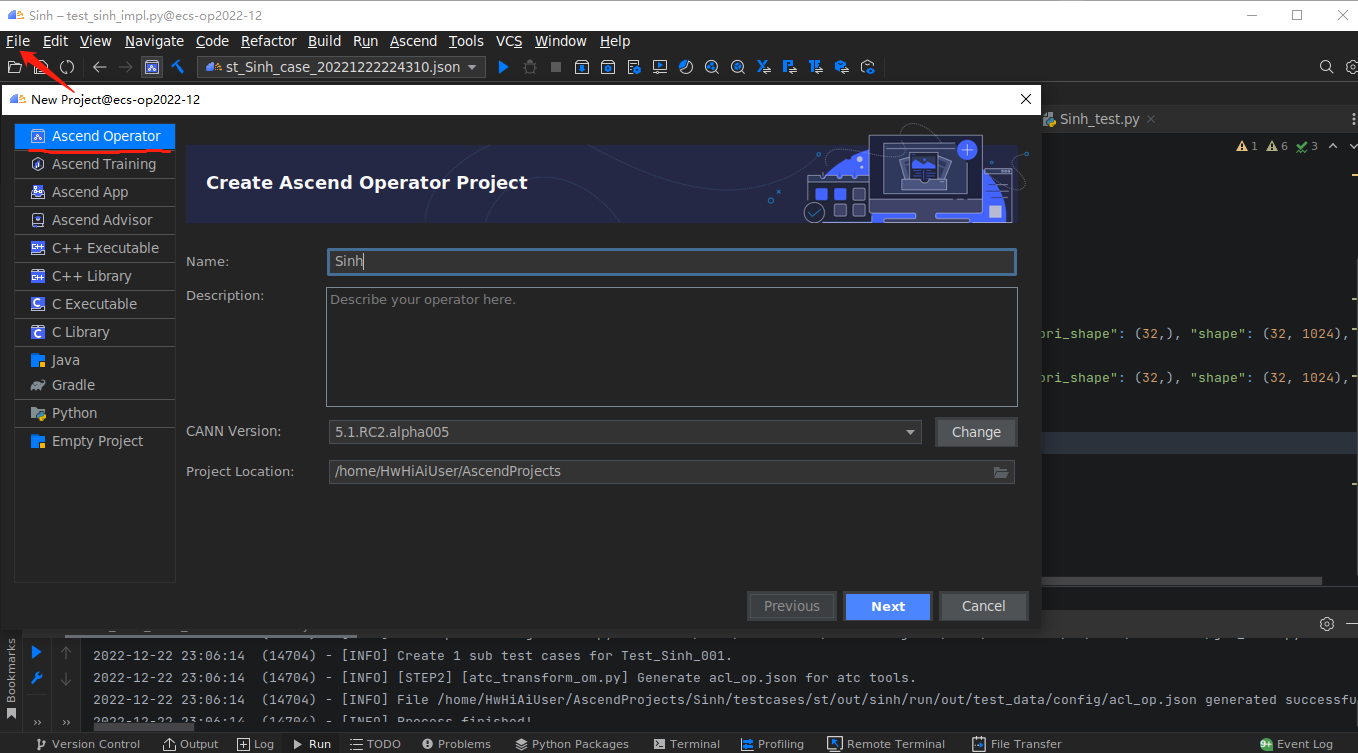This screenshot has width=1358, height=753.
Task: Click down arrow in Run panel
Action: (x=66, y=679)
